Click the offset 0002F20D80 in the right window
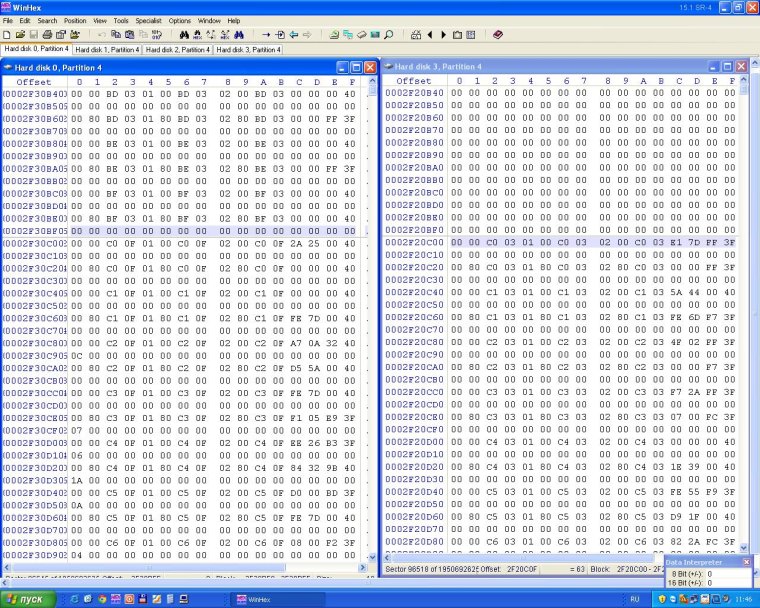This screenshot has height=608, width=760. pyautogui.click(x=414, y=542)
